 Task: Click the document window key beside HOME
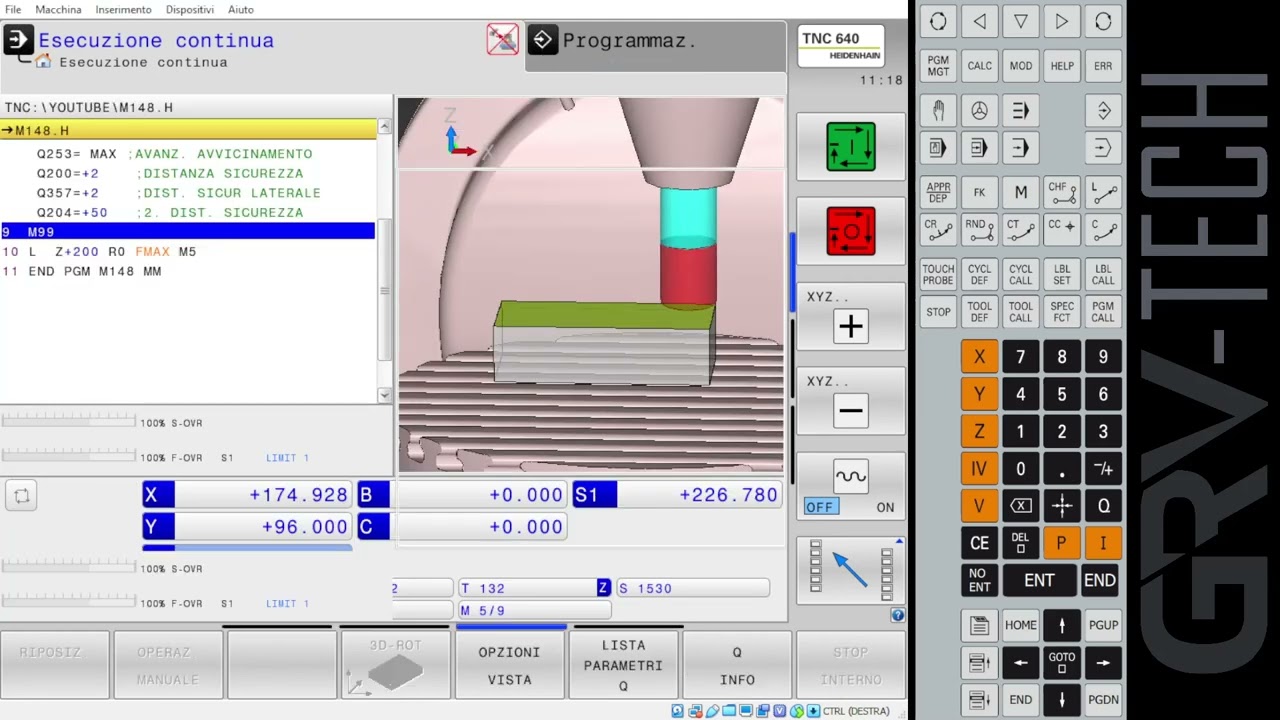[x=979, y=625]
